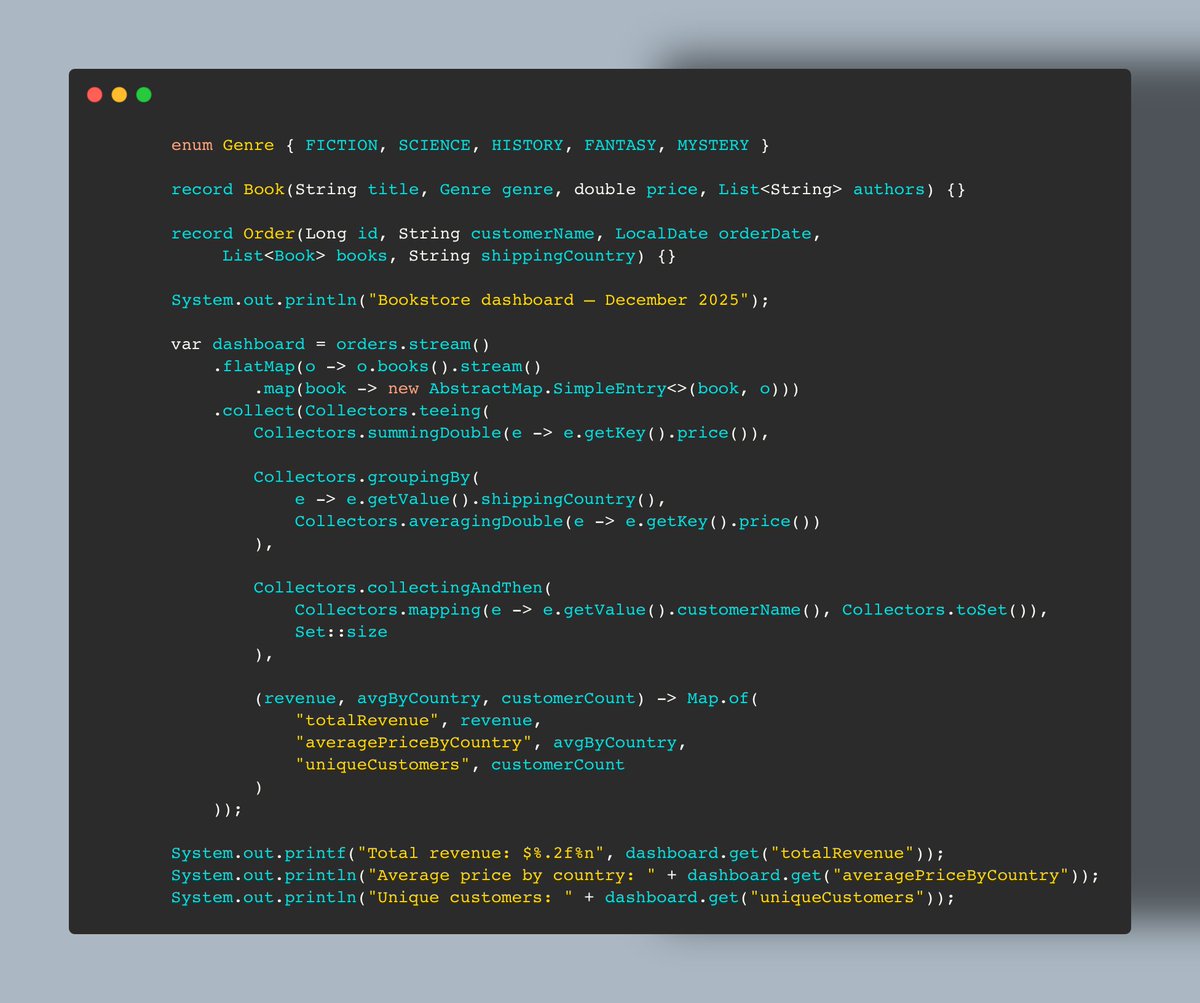Click the yellow minimize dot
The width and height of the screenshot is (1200, 1003).
coord(119,95)
